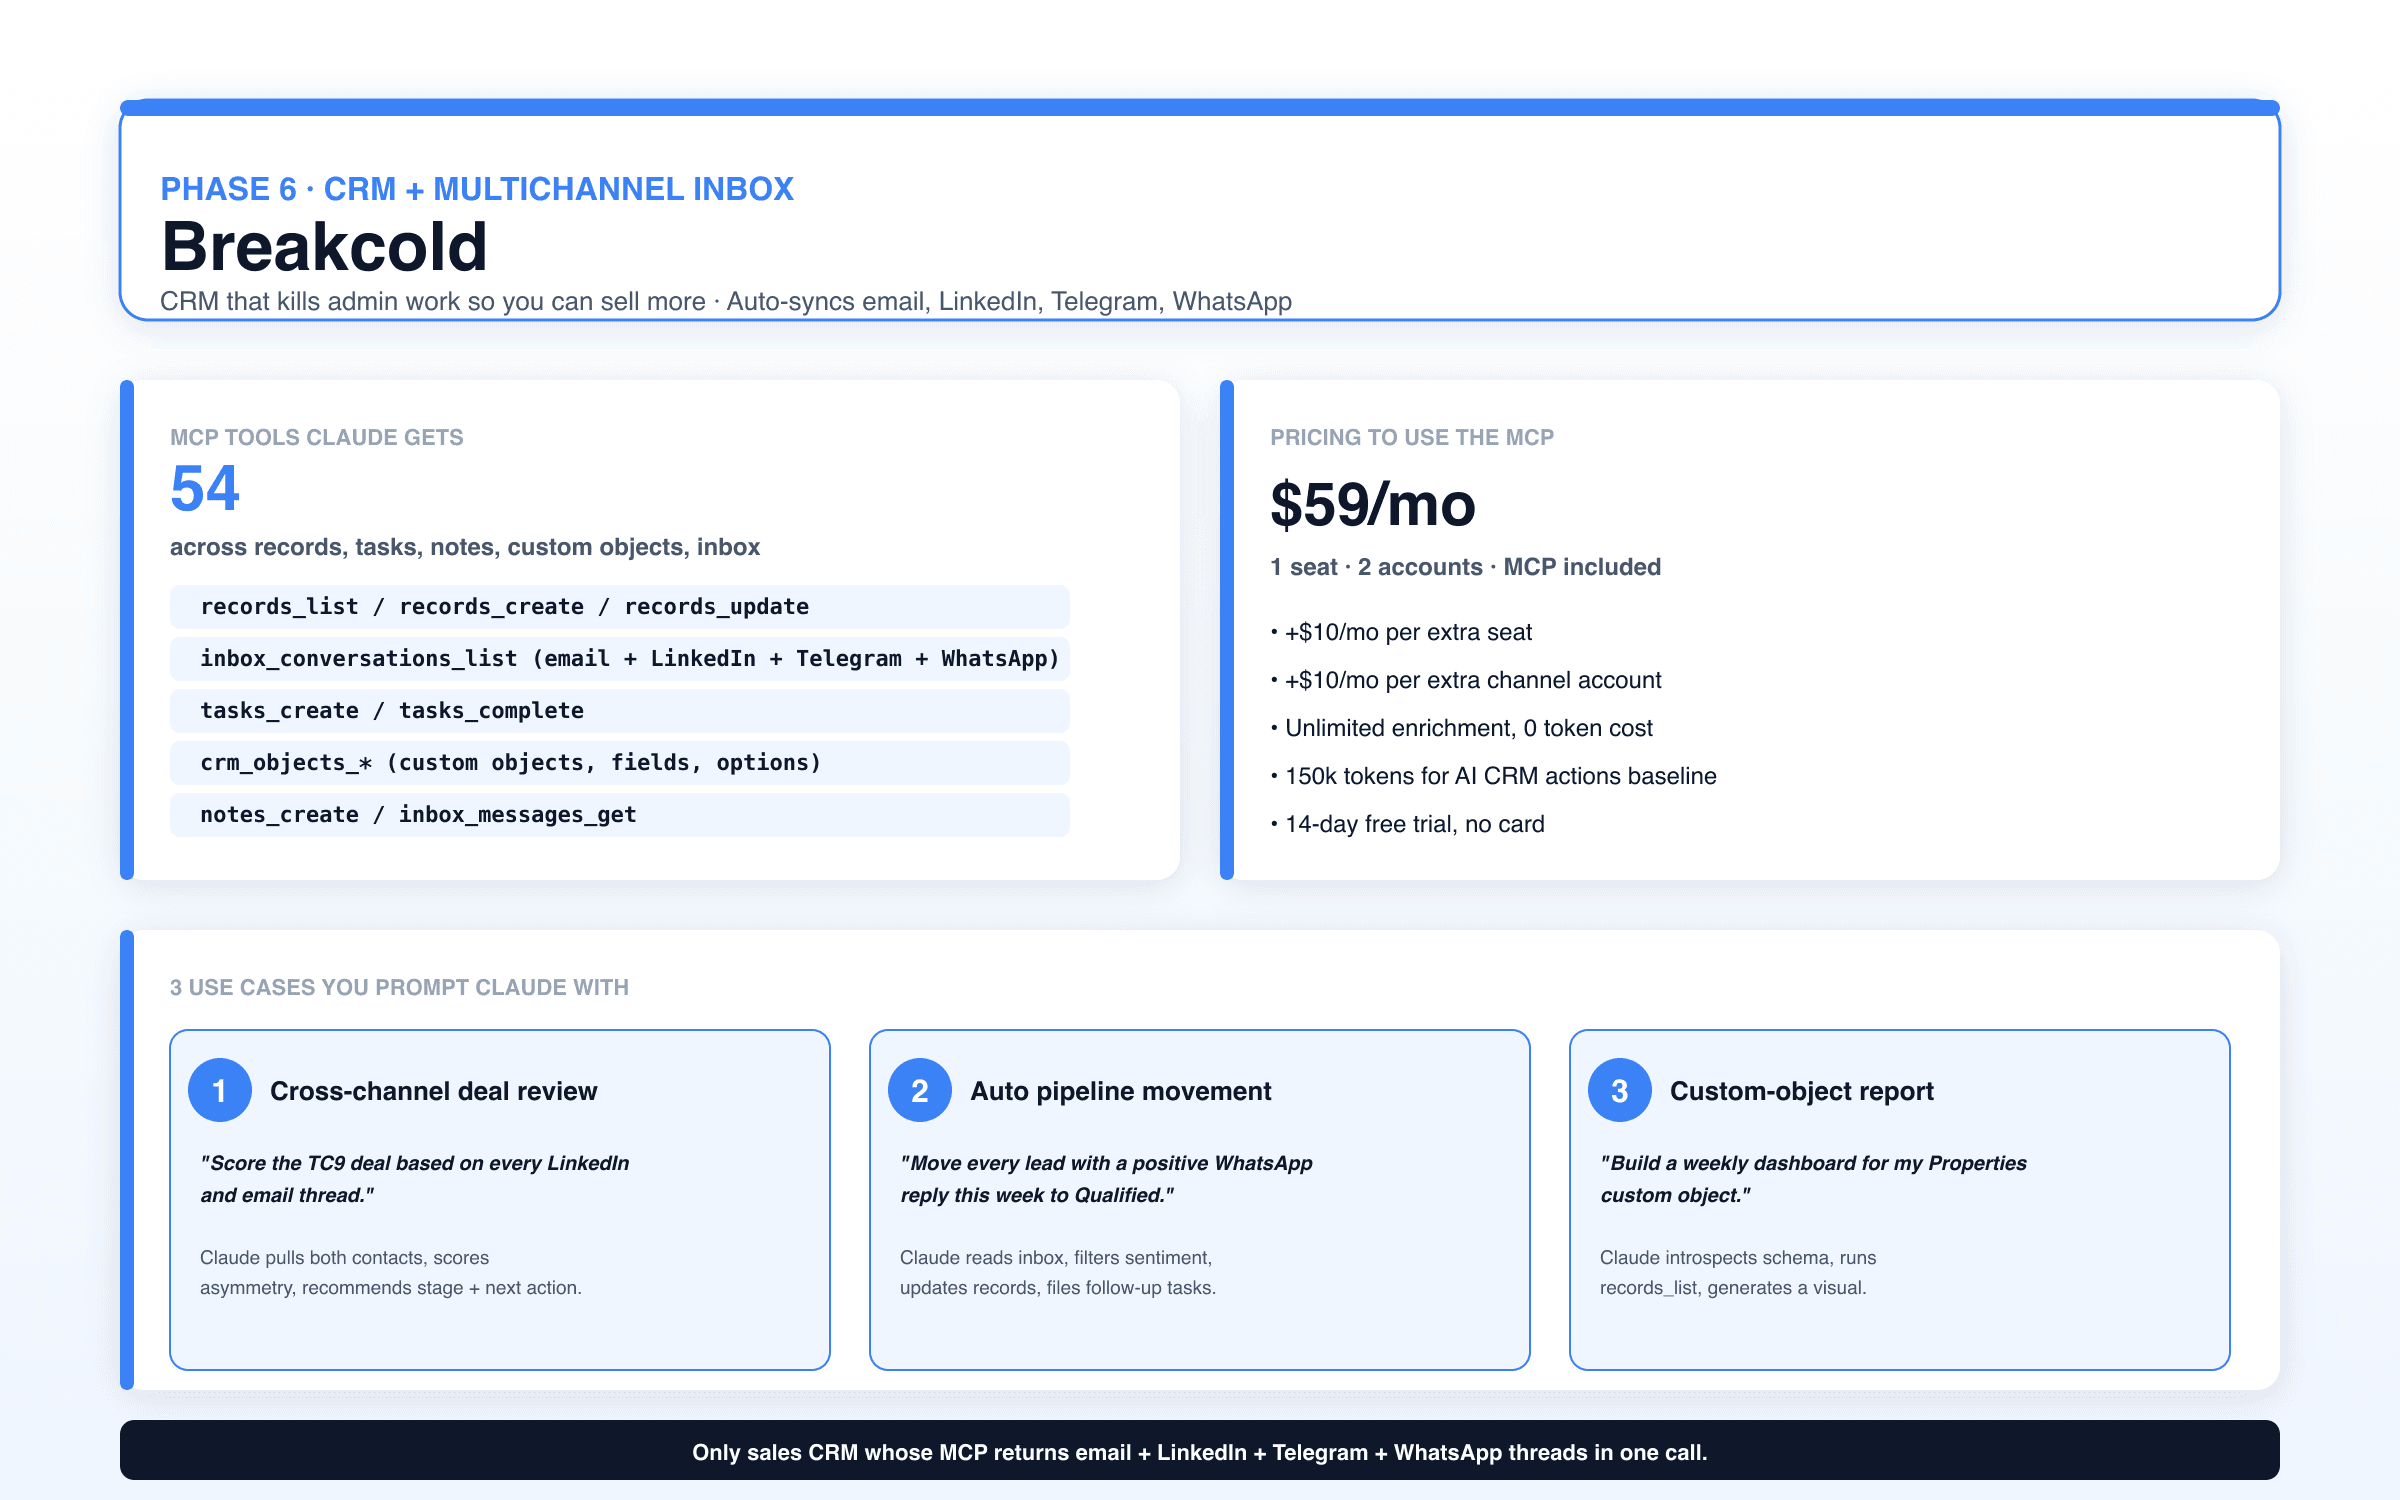2400x1500 pixels.
Task: Click 'Claude introspects schema, runs' description
Action: [x=1738, y=1272]
